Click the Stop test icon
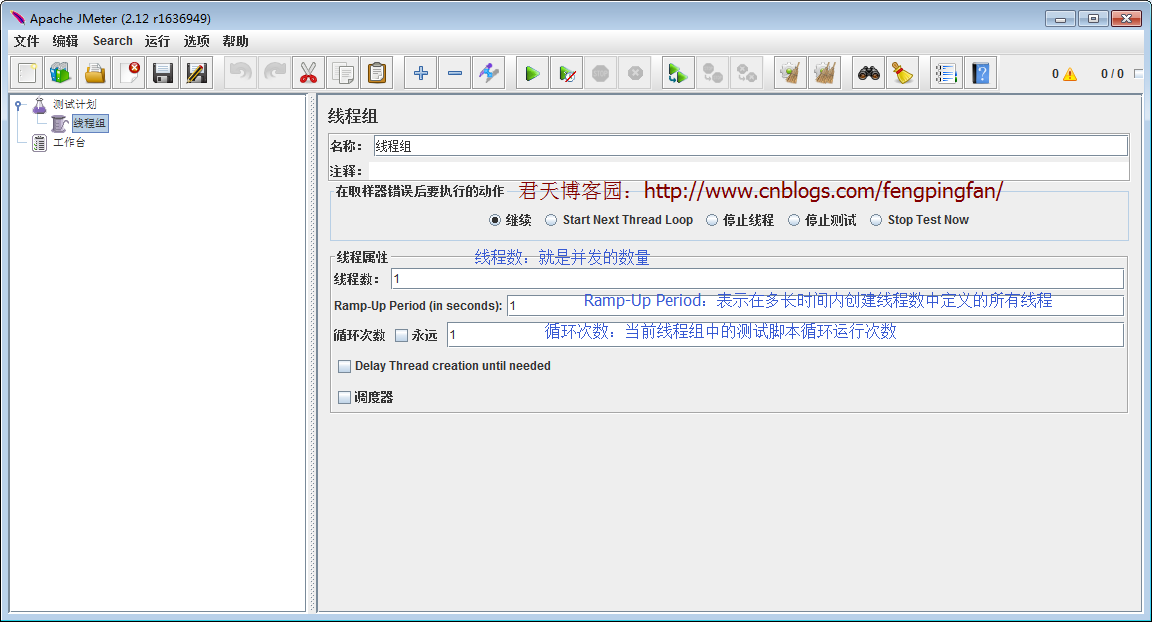Viewport: 1152px width, 622px height. click(x=600, y=73)
